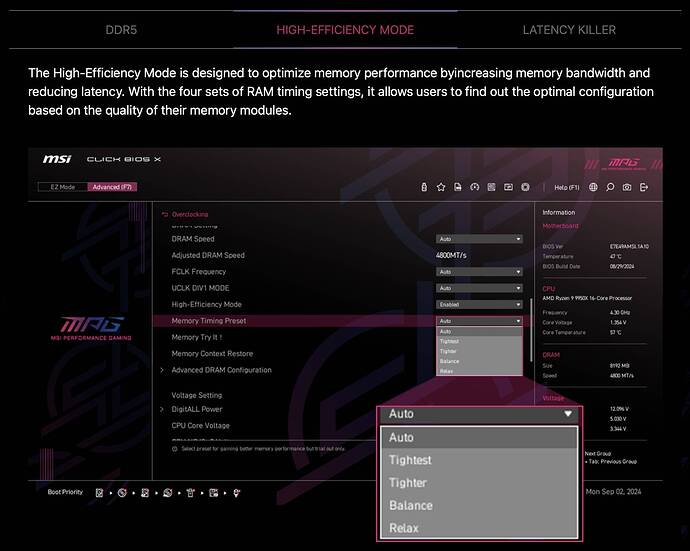690x551 pixels.
Task: Click the settings list vertical scrollbar
Action: (531, 329)
